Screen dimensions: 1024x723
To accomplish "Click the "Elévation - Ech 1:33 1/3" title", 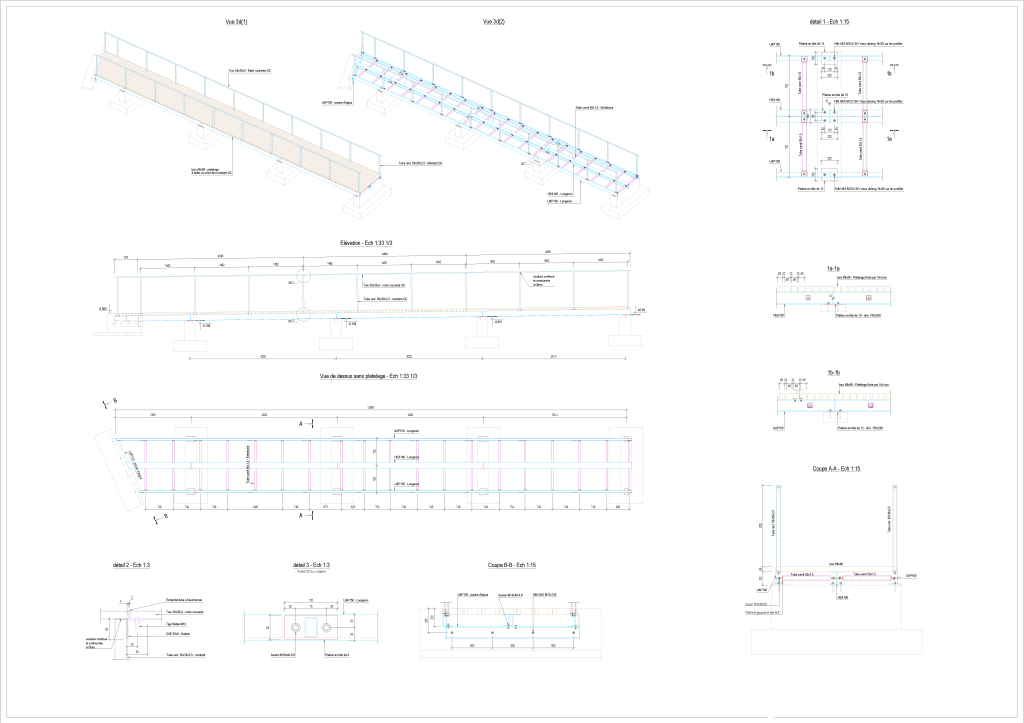I will click(366, 243).
